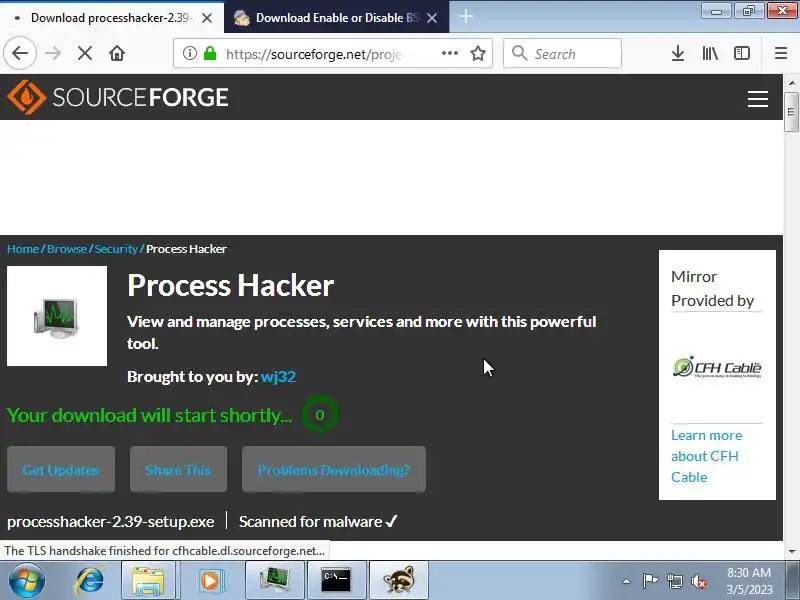The width and height of the screenshot is (800, 600).
Task: Show hidden system tray icons arrow
Action: point(626,581)
